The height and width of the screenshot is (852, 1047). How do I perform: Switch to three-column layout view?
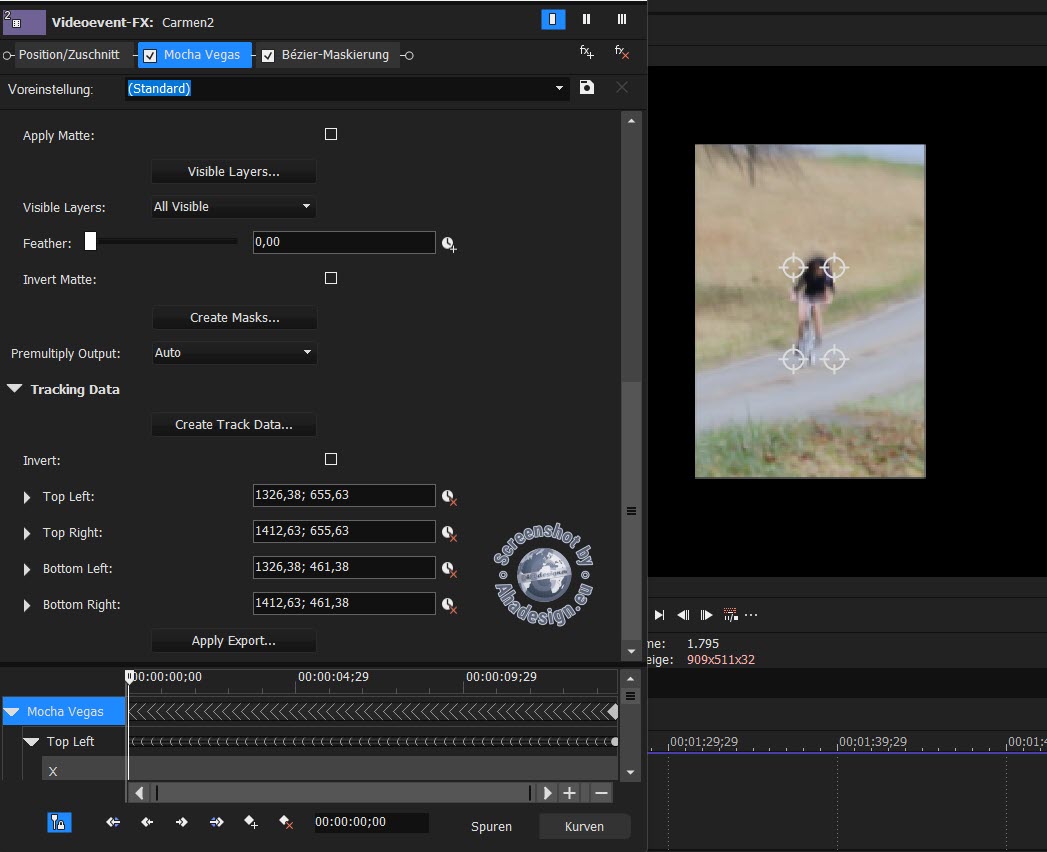pos(622,19)
